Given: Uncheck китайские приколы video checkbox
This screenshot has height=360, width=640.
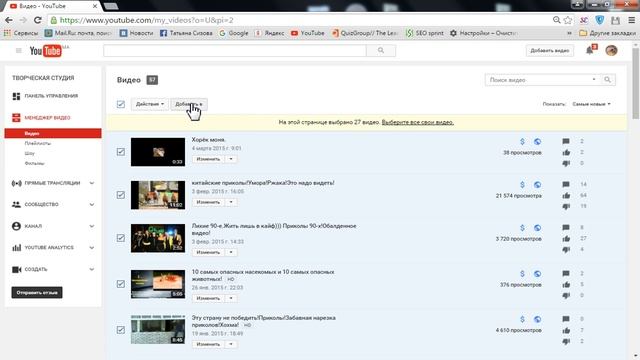Looking at the screenshot, I should point(121,195).
